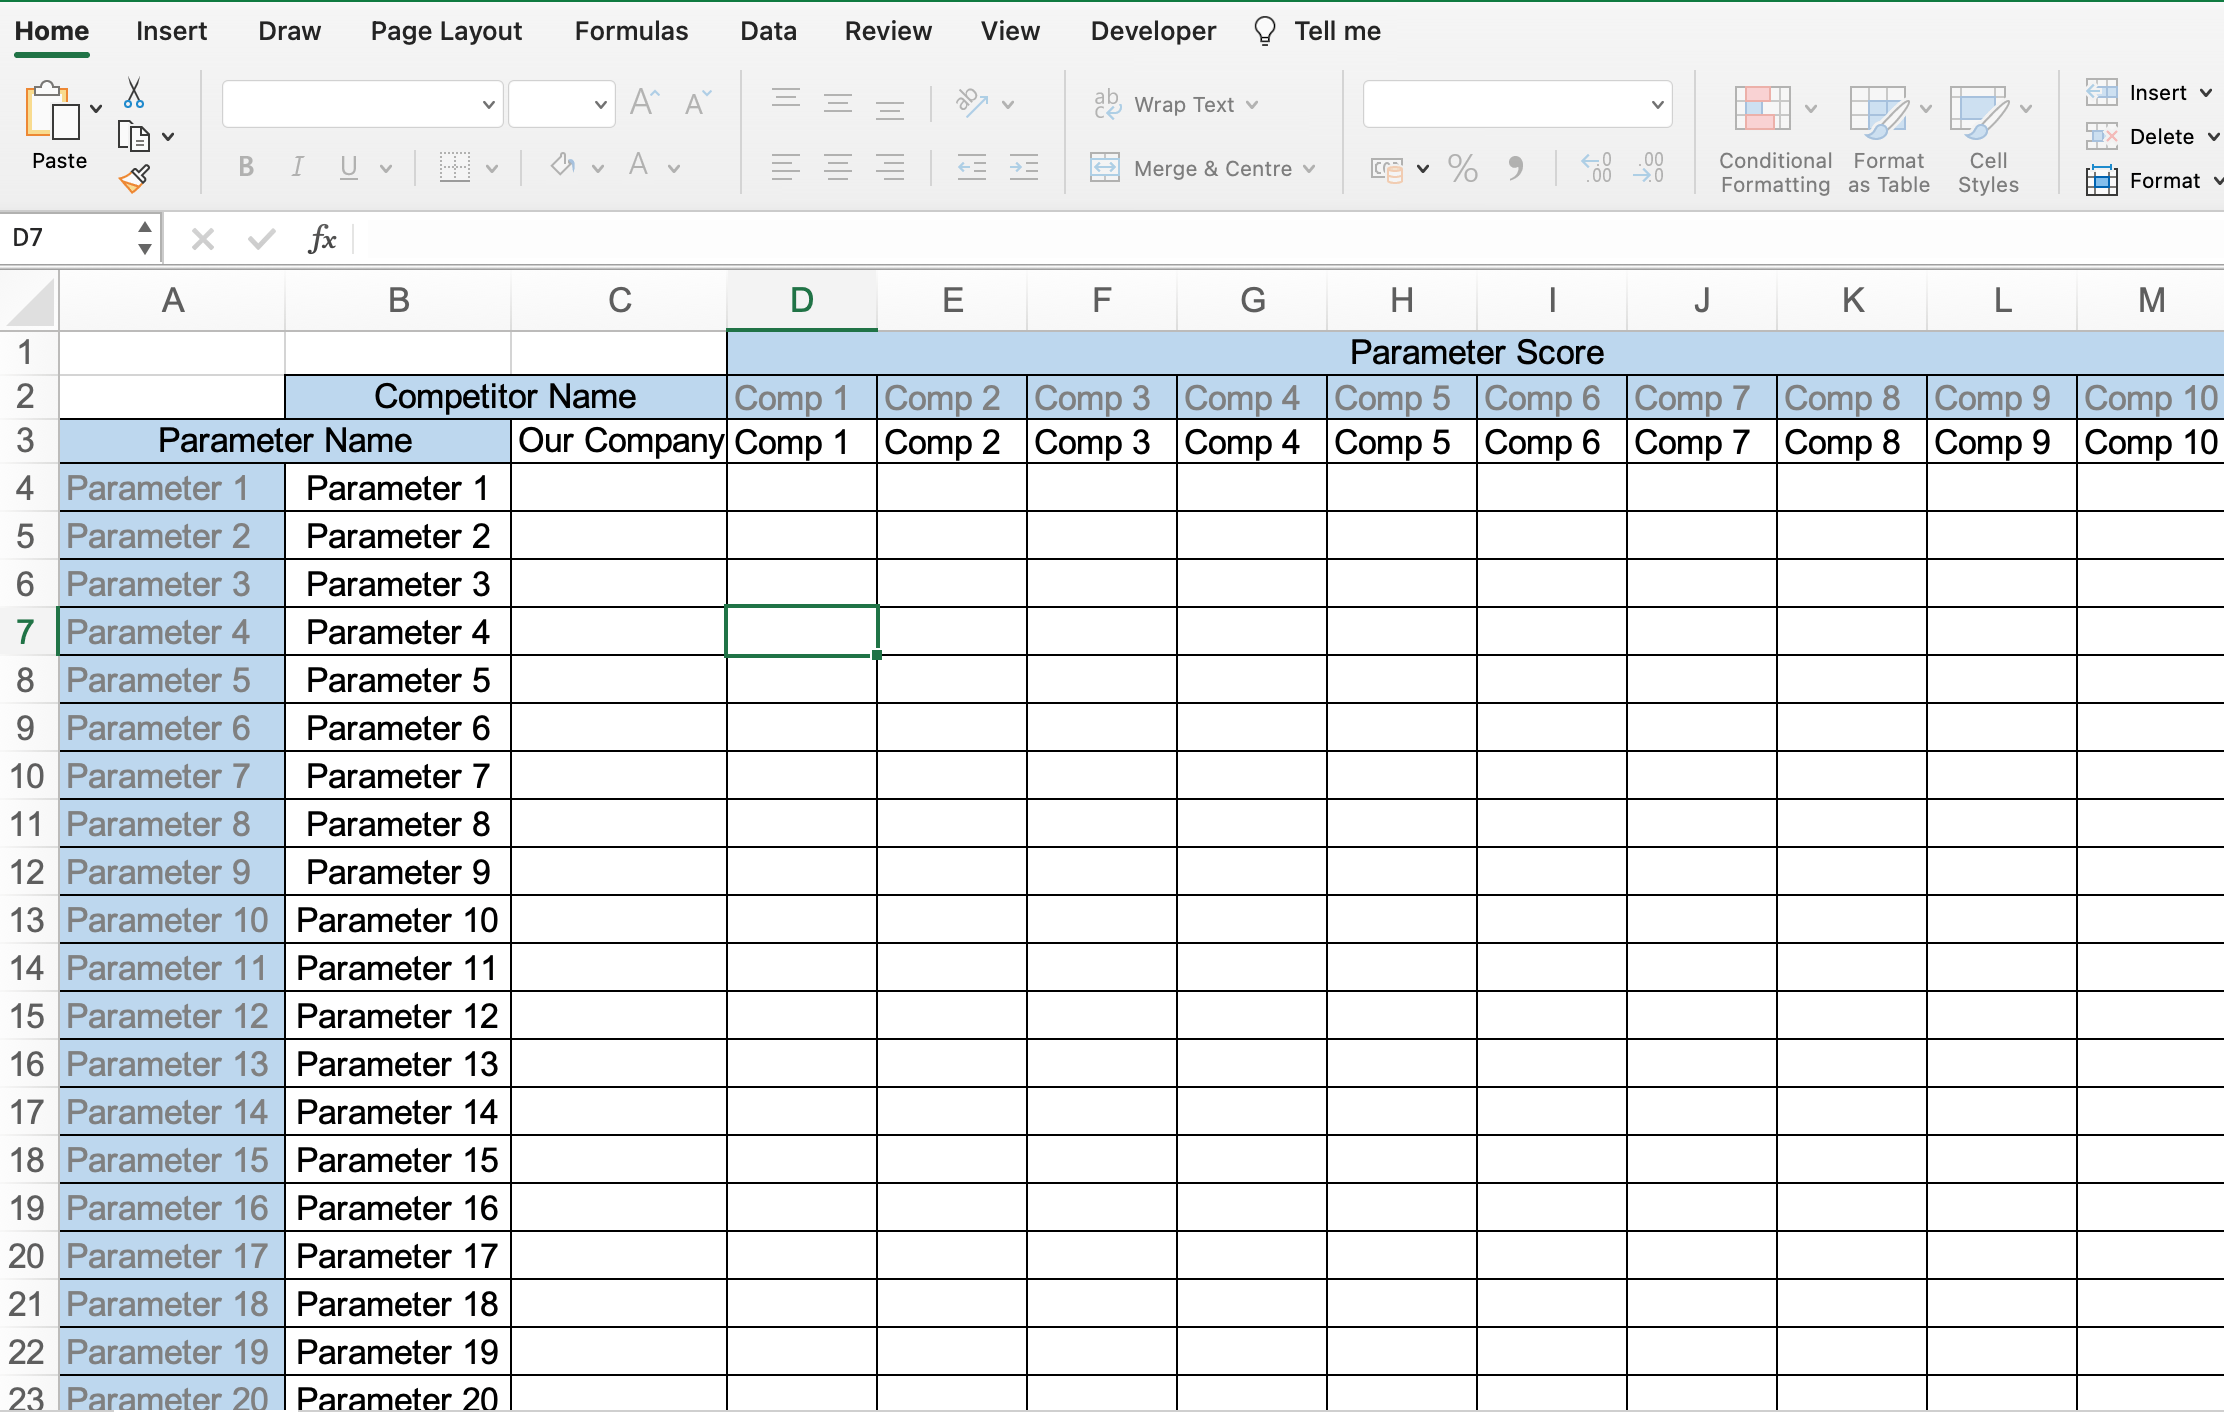The image size is (2224, 1412).
Task: Click the Comma Style icon
Action: click(x=1515, y=168)
